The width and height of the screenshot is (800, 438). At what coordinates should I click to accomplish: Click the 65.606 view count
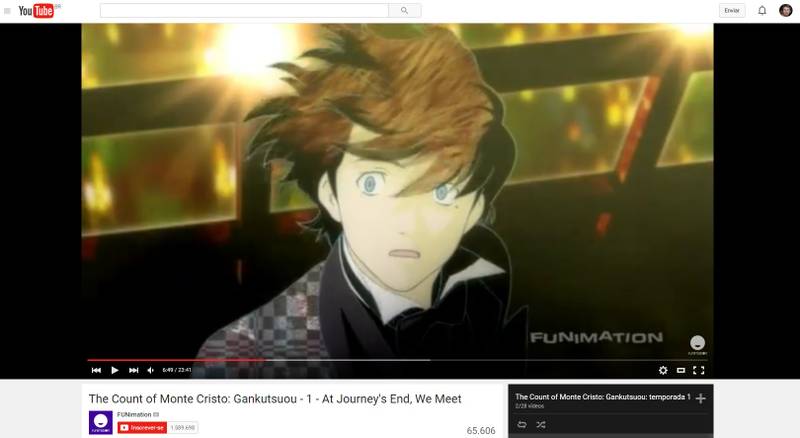point(481,431)
